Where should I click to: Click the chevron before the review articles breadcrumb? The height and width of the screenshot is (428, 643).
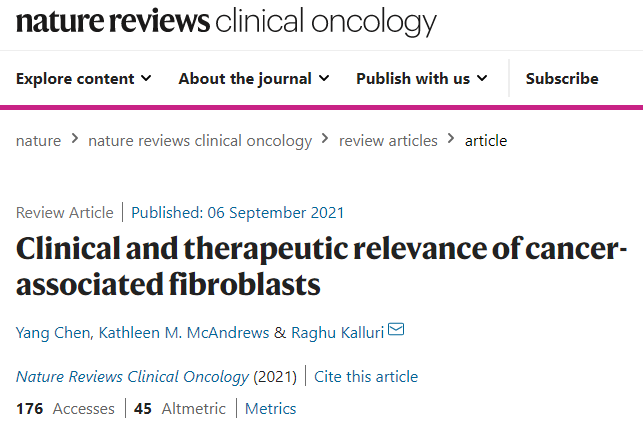pos(325,139)
